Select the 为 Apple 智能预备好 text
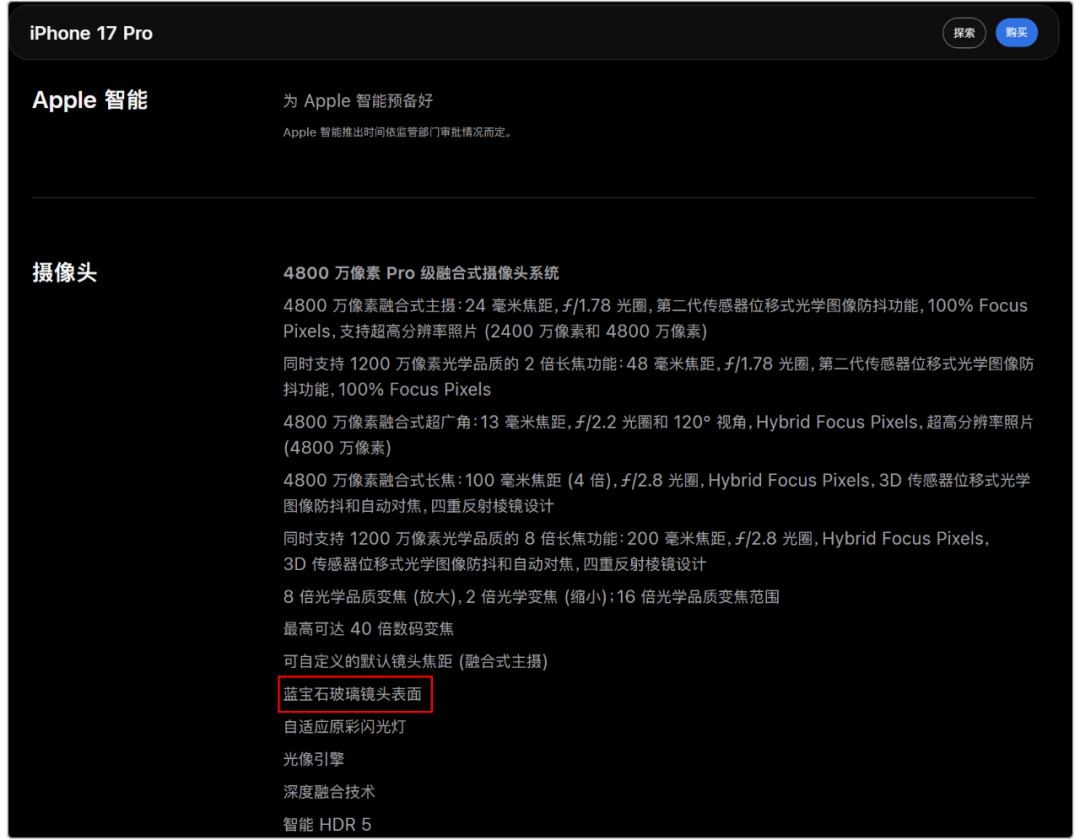 point(358,101)
